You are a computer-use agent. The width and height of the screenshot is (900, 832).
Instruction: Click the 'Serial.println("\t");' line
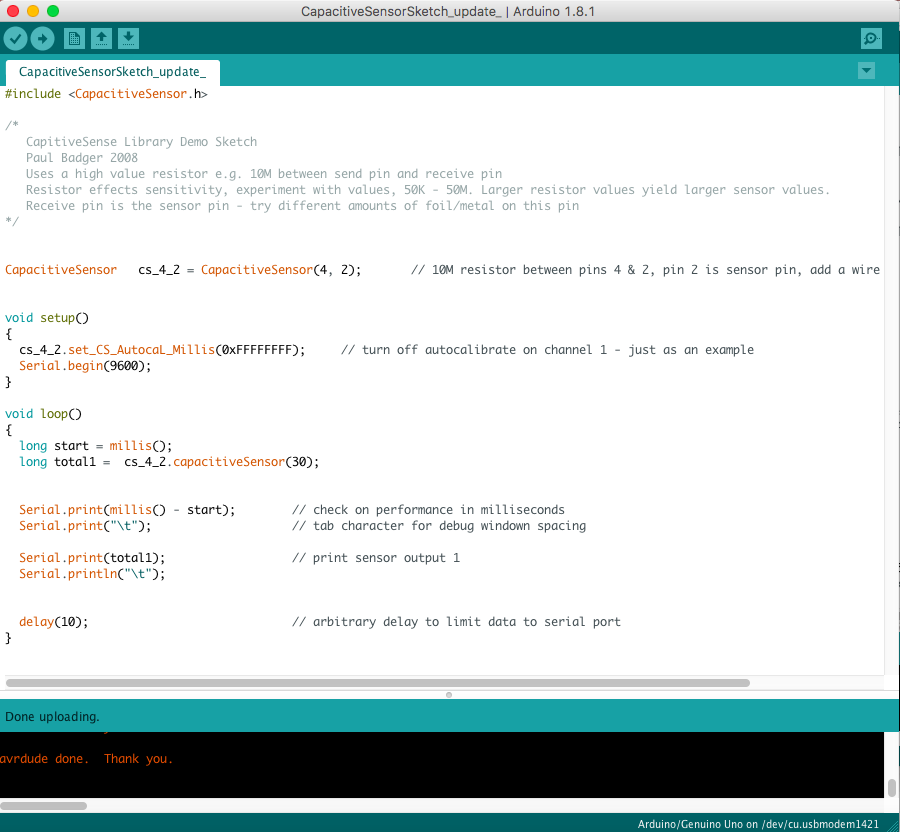point(92,574)
